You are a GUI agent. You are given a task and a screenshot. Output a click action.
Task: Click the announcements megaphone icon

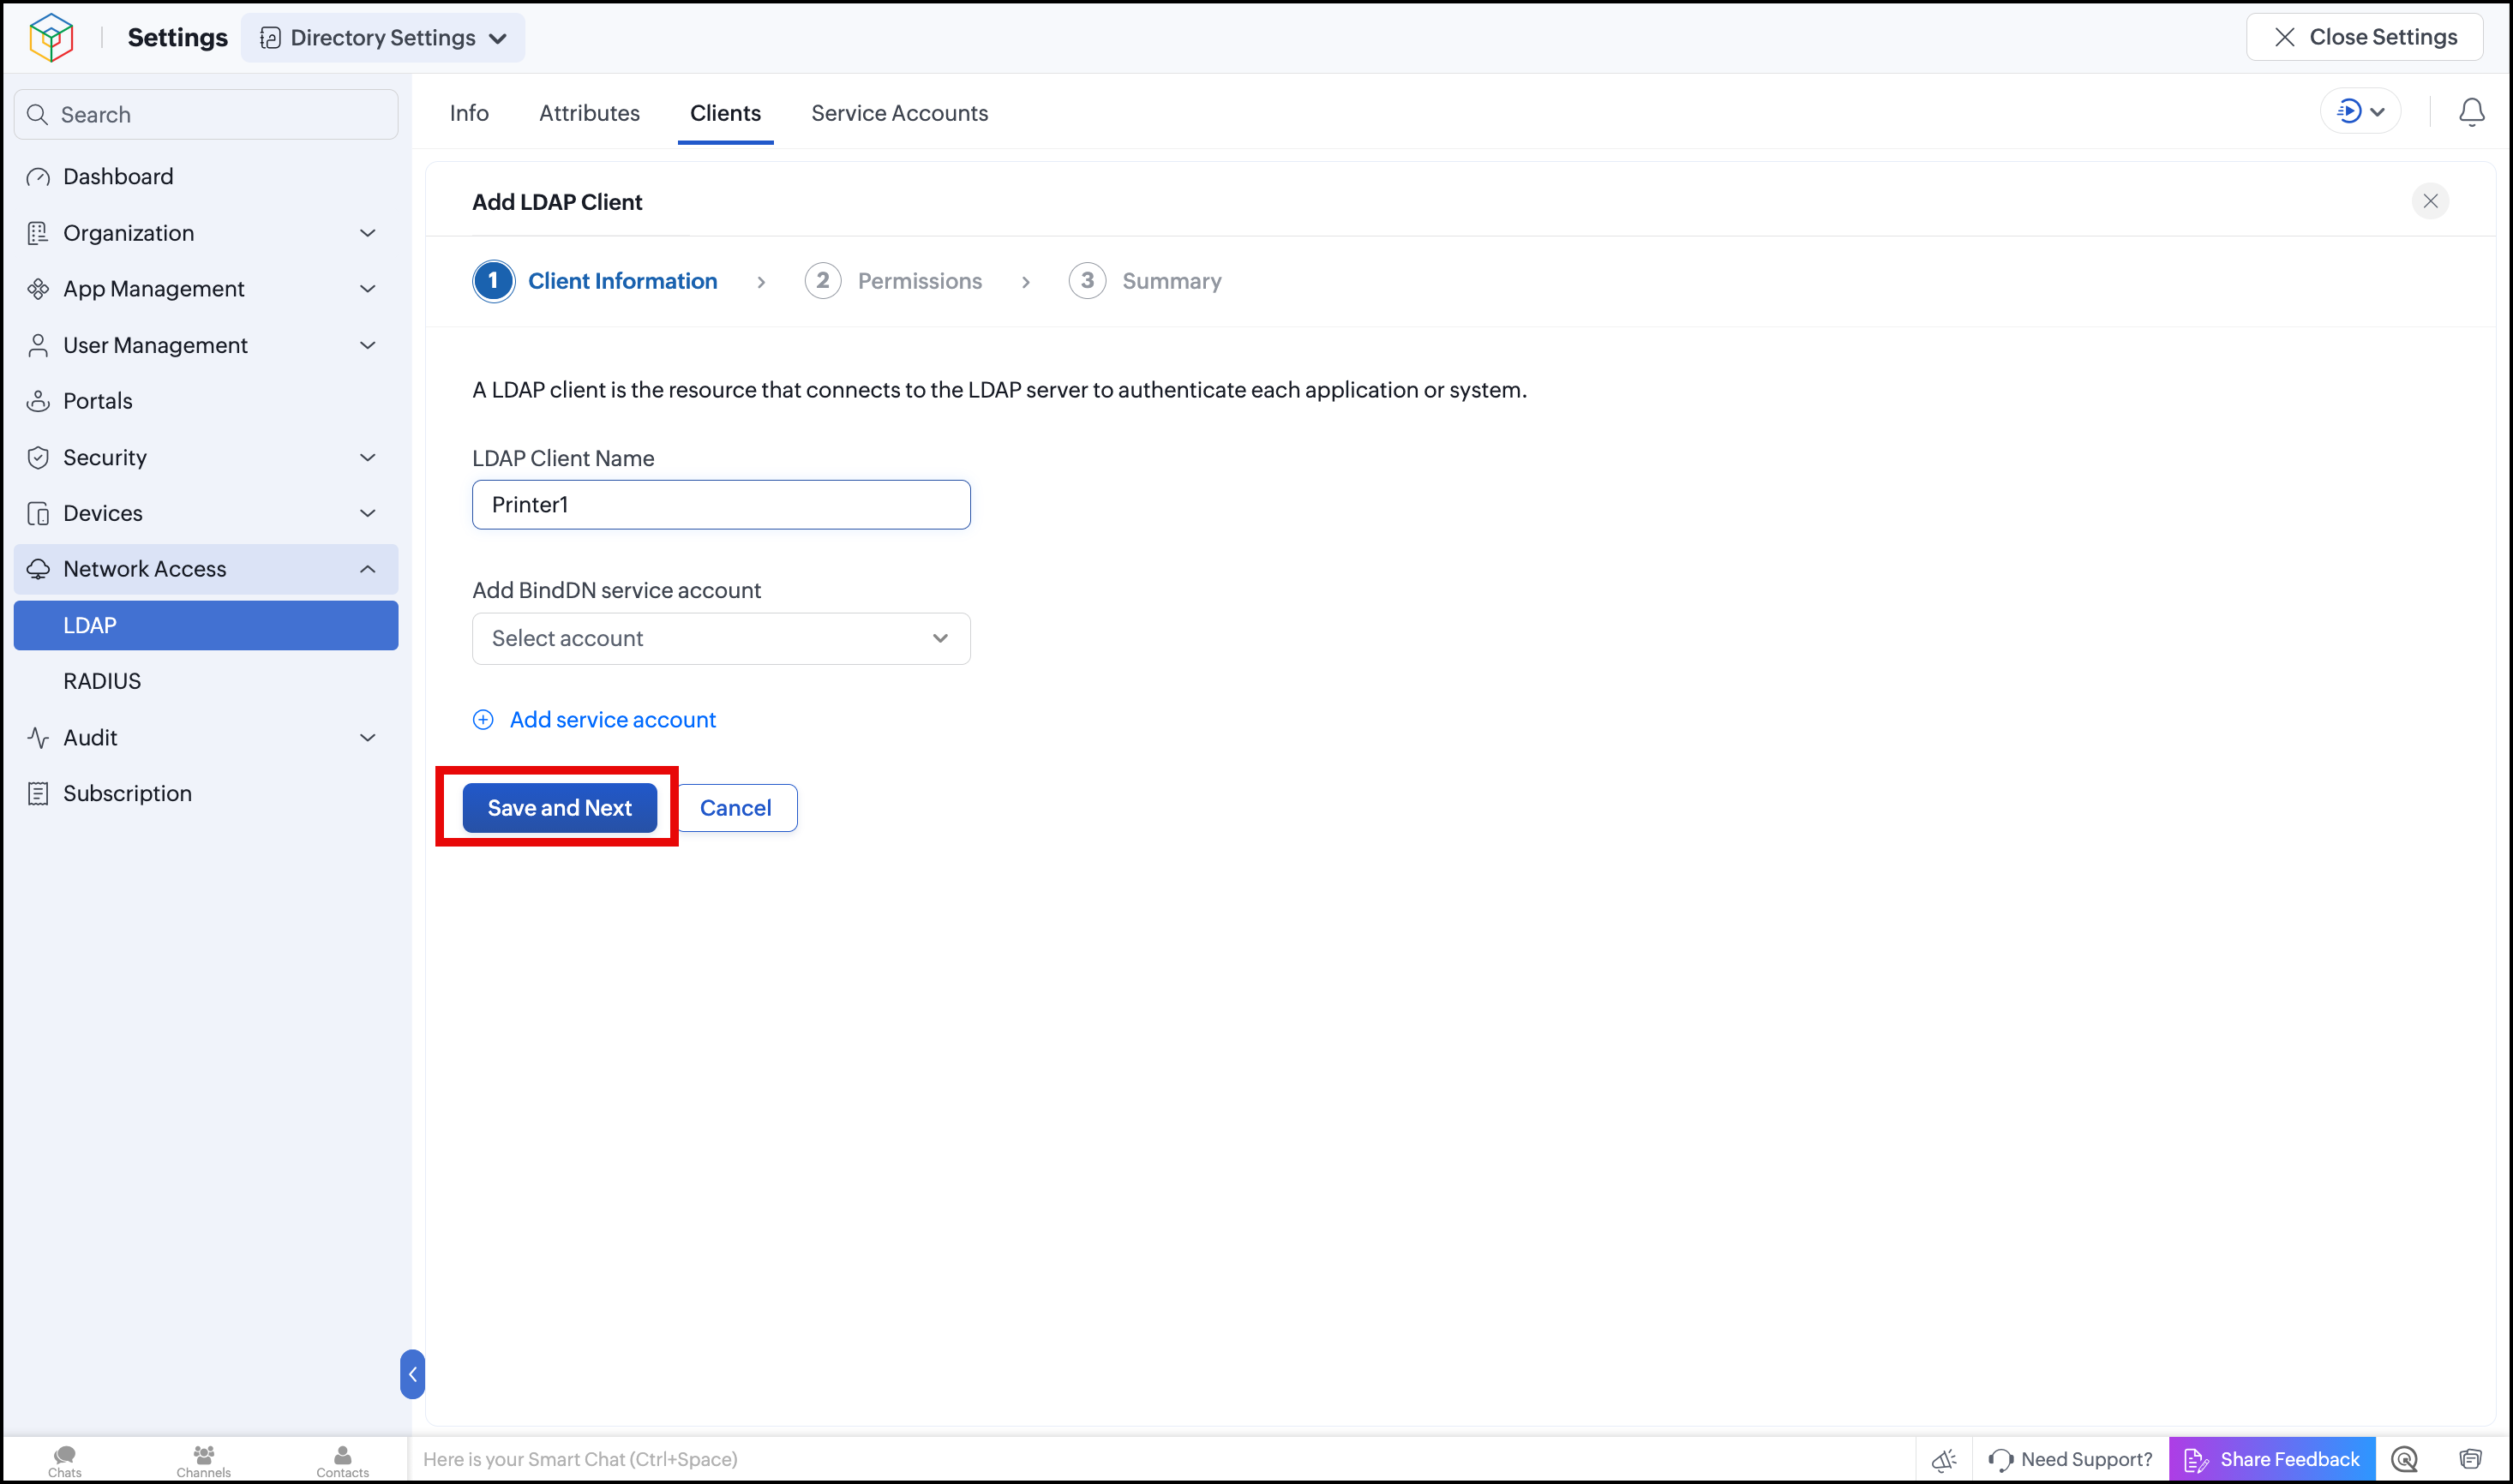pos(1944,1460)
